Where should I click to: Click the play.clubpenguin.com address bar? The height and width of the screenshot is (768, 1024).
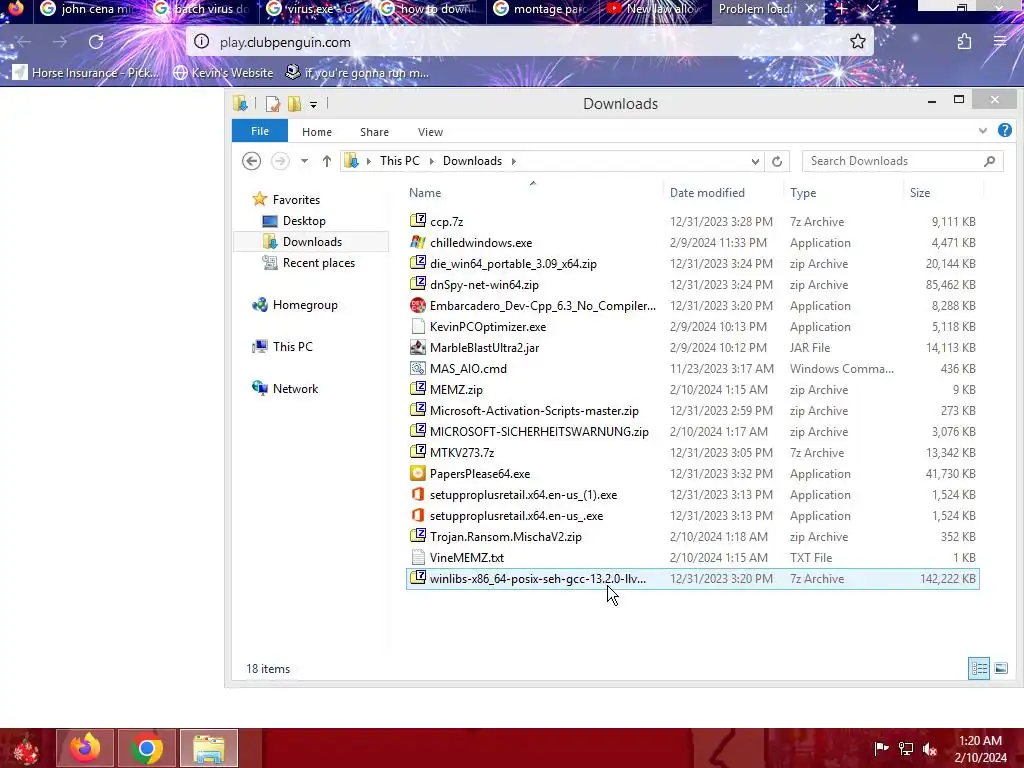click(529, 42)
